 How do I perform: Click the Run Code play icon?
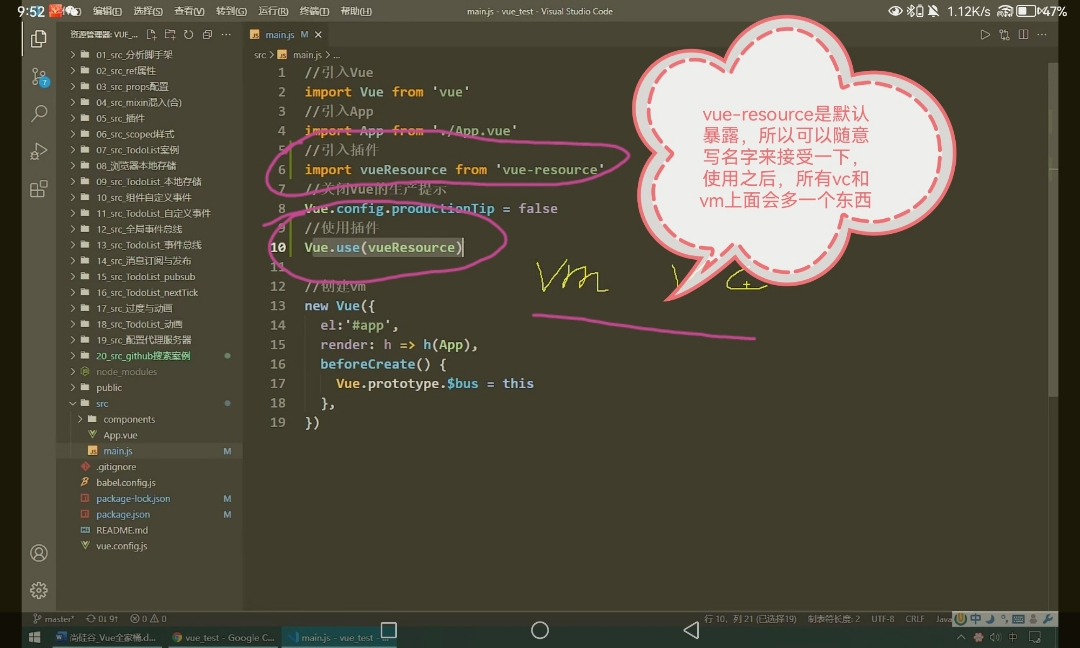click(985, 34)
